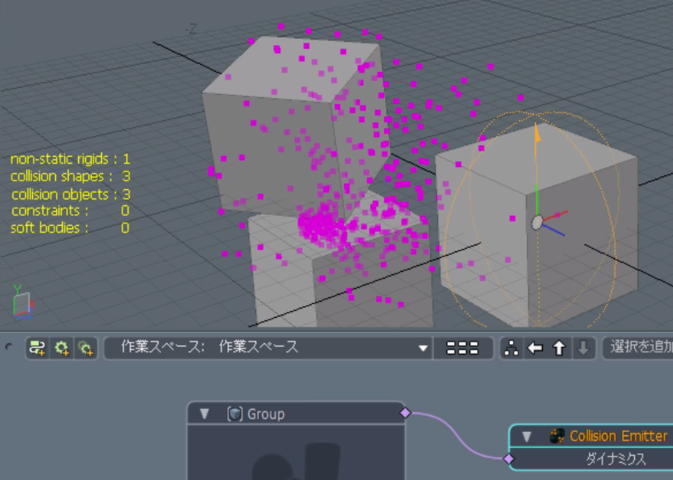The image size is (673, 480).
Task: Toggle the small circle at toolbar's left edge
Action: 9,347
